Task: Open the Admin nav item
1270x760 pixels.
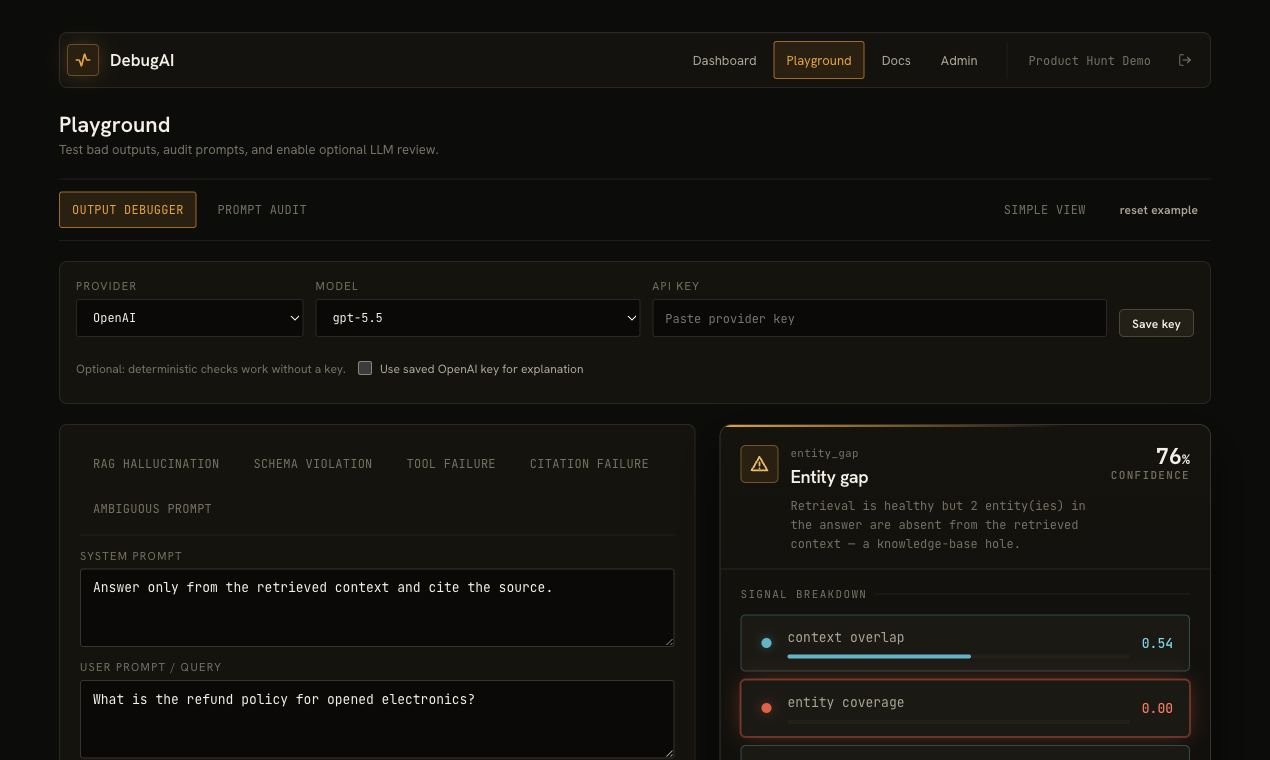Action: (x=959, y=60)
